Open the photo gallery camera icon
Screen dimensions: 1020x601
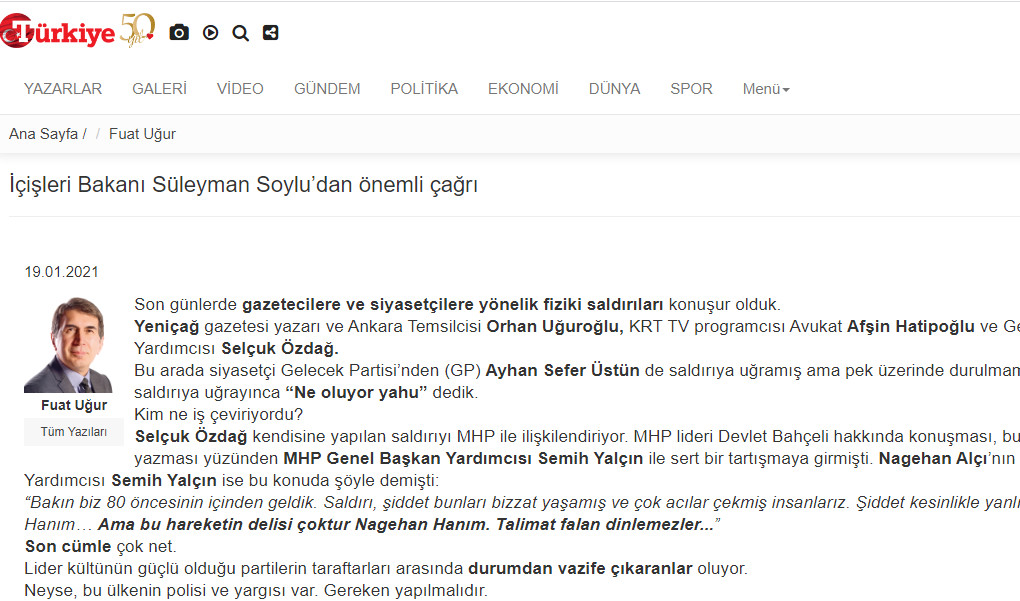(179, 33)
